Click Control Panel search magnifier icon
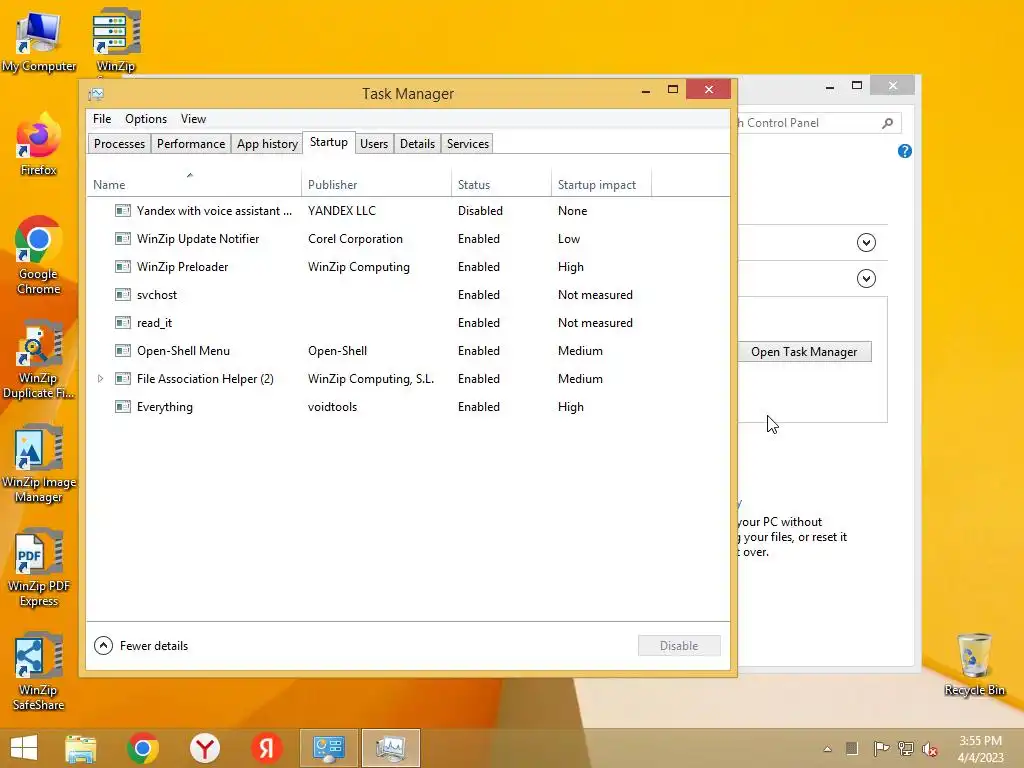1024x768 pixels. point(888,123)
